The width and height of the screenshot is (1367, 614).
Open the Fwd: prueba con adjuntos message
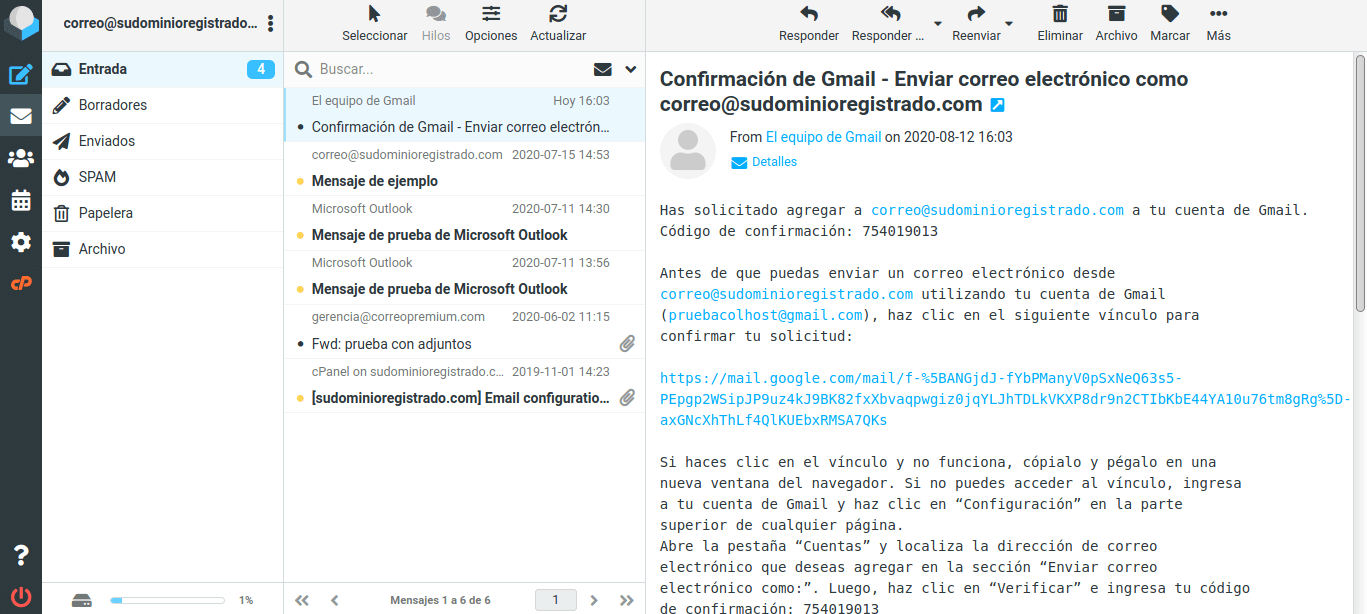click(464, 331)
